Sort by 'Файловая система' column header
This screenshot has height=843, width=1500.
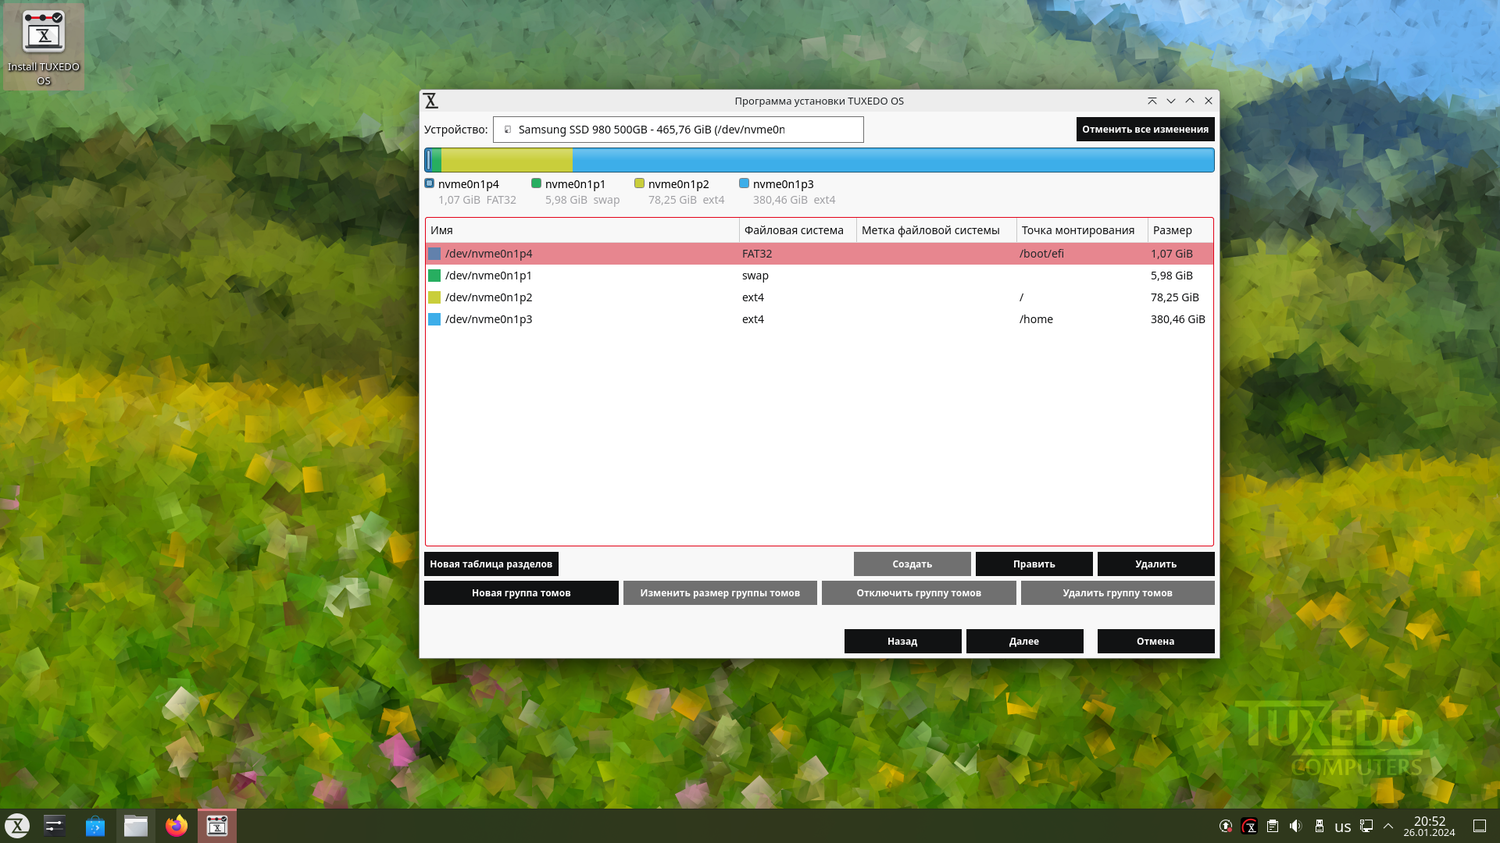tap(798, 230)
